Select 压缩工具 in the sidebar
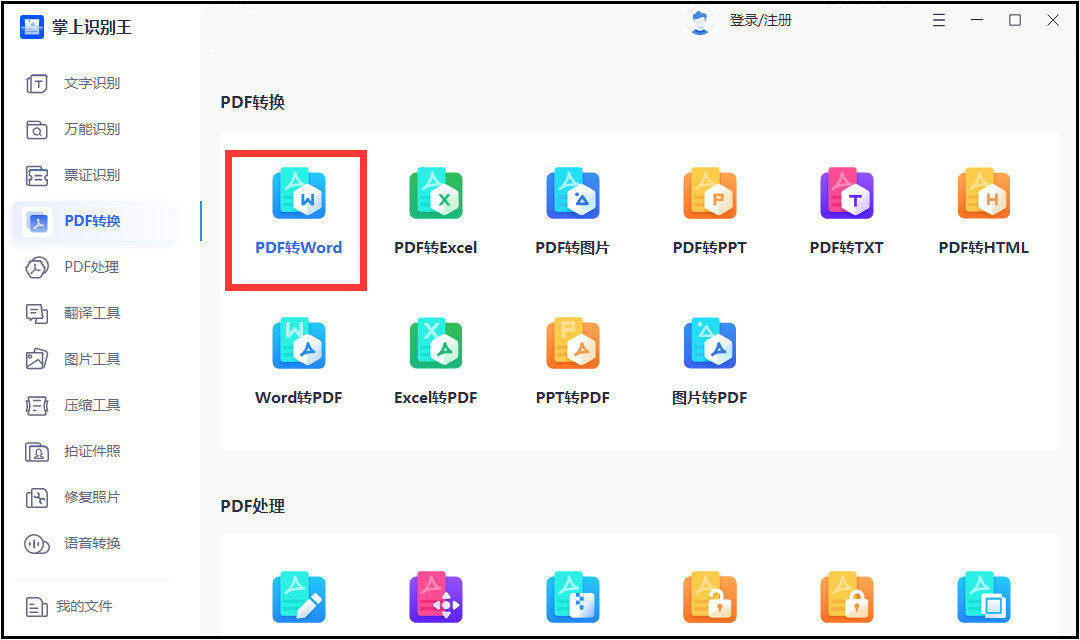This screenshot has height=640, width=1080. coord(92,405)
